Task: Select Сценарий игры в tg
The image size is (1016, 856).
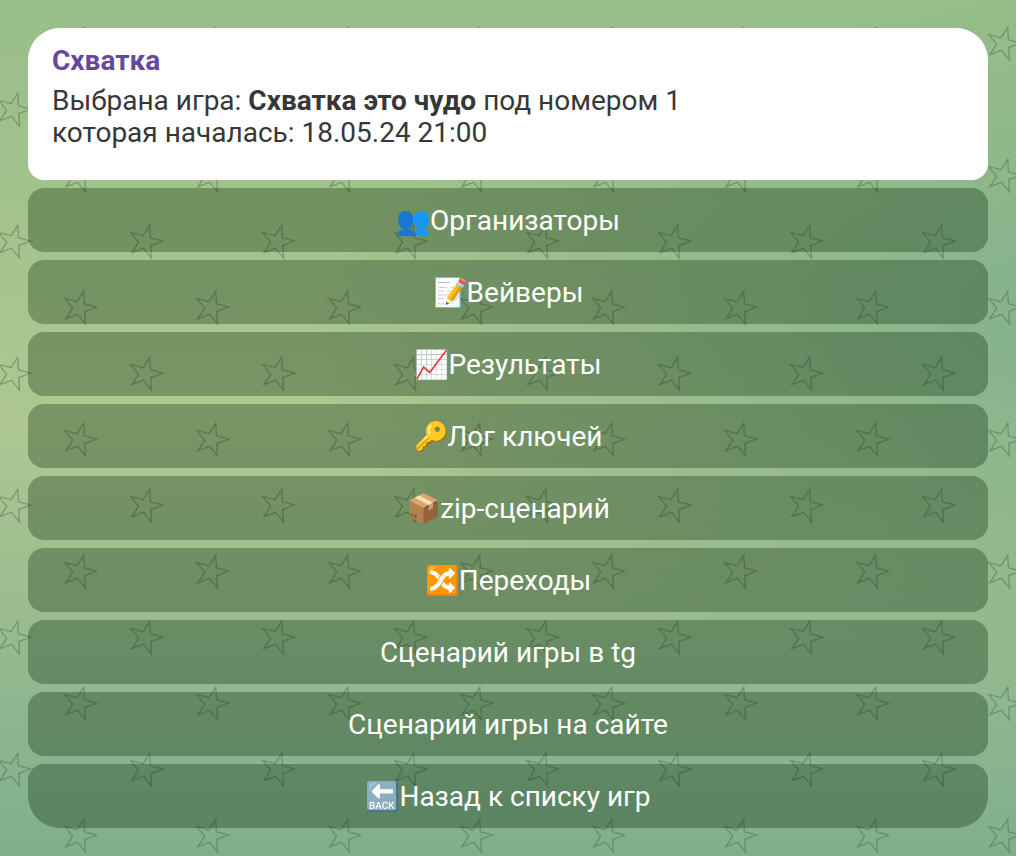Action: (x=507, y=652)
